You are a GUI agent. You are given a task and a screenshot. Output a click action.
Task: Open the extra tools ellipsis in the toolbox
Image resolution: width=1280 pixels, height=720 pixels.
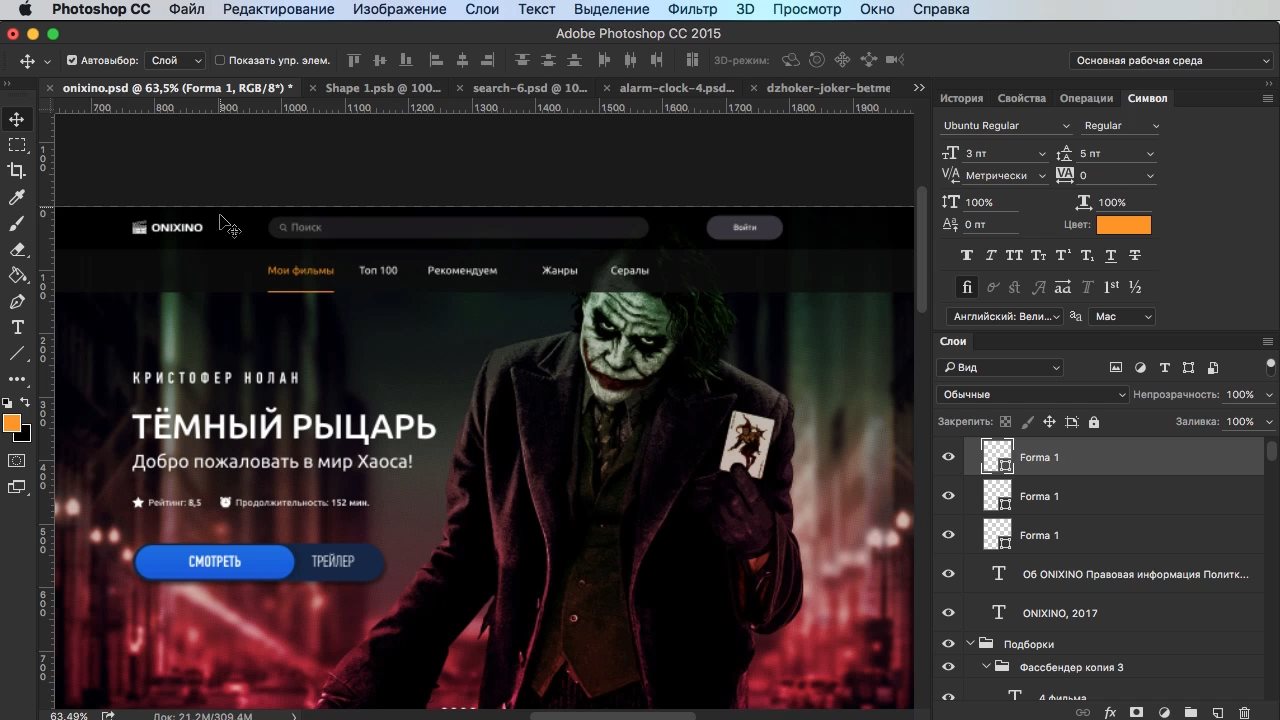click(17, 379)
